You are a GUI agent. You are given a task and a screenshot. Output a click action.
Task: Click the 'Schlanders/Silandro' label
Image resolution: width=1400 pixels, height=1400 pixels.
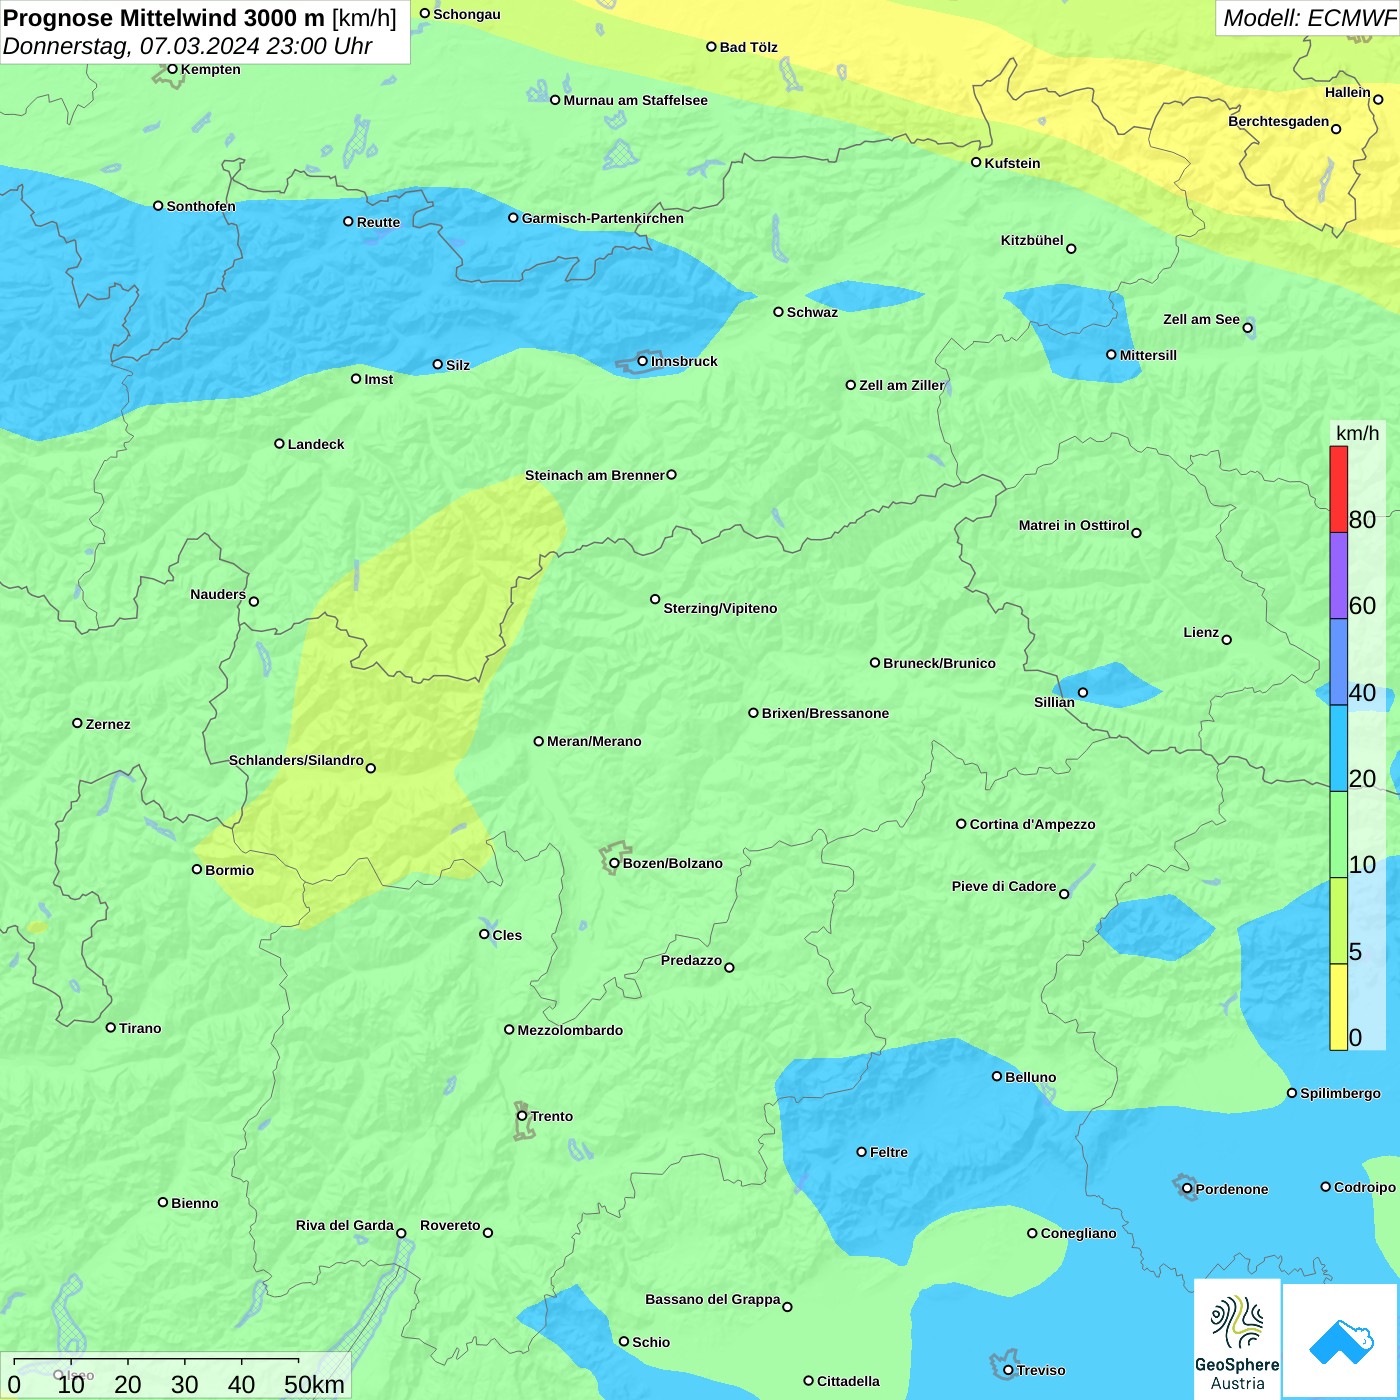click(296, 760)
